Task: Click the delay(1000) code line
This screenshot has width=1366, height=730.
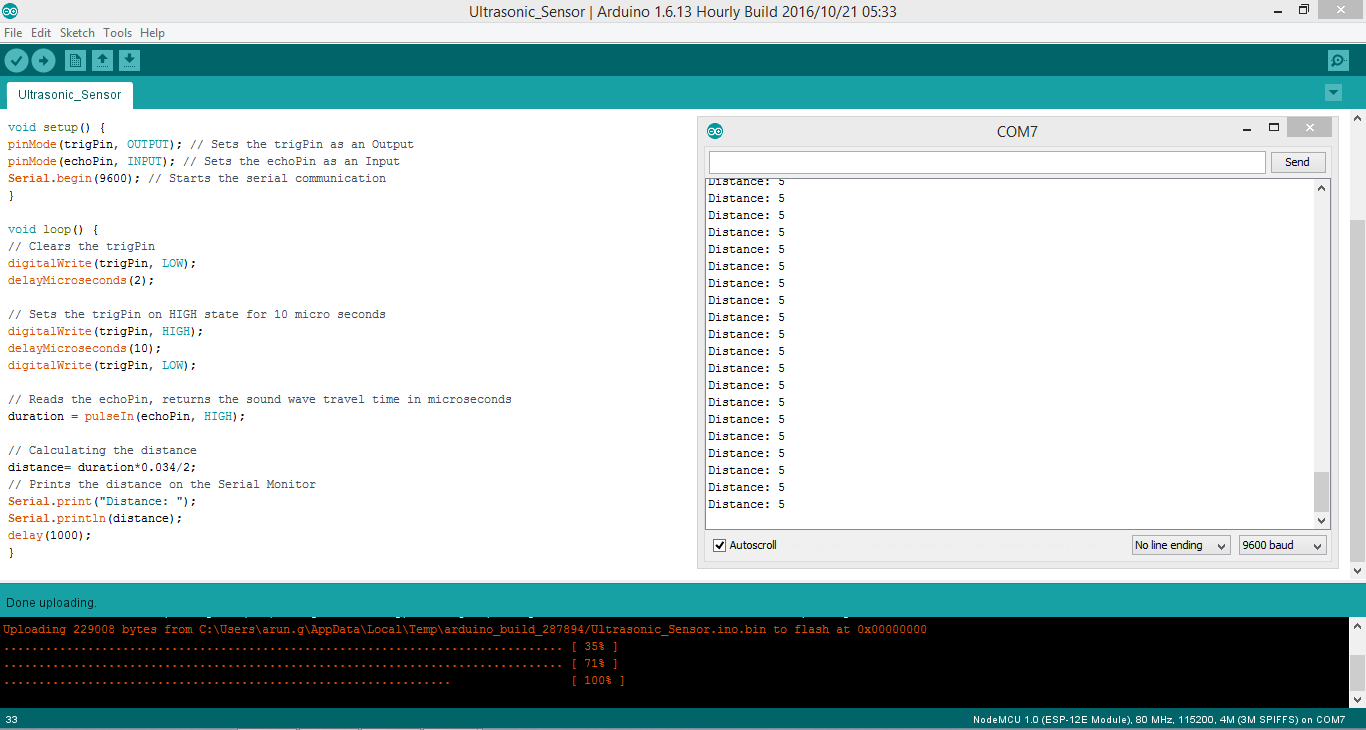Action: 49,536
